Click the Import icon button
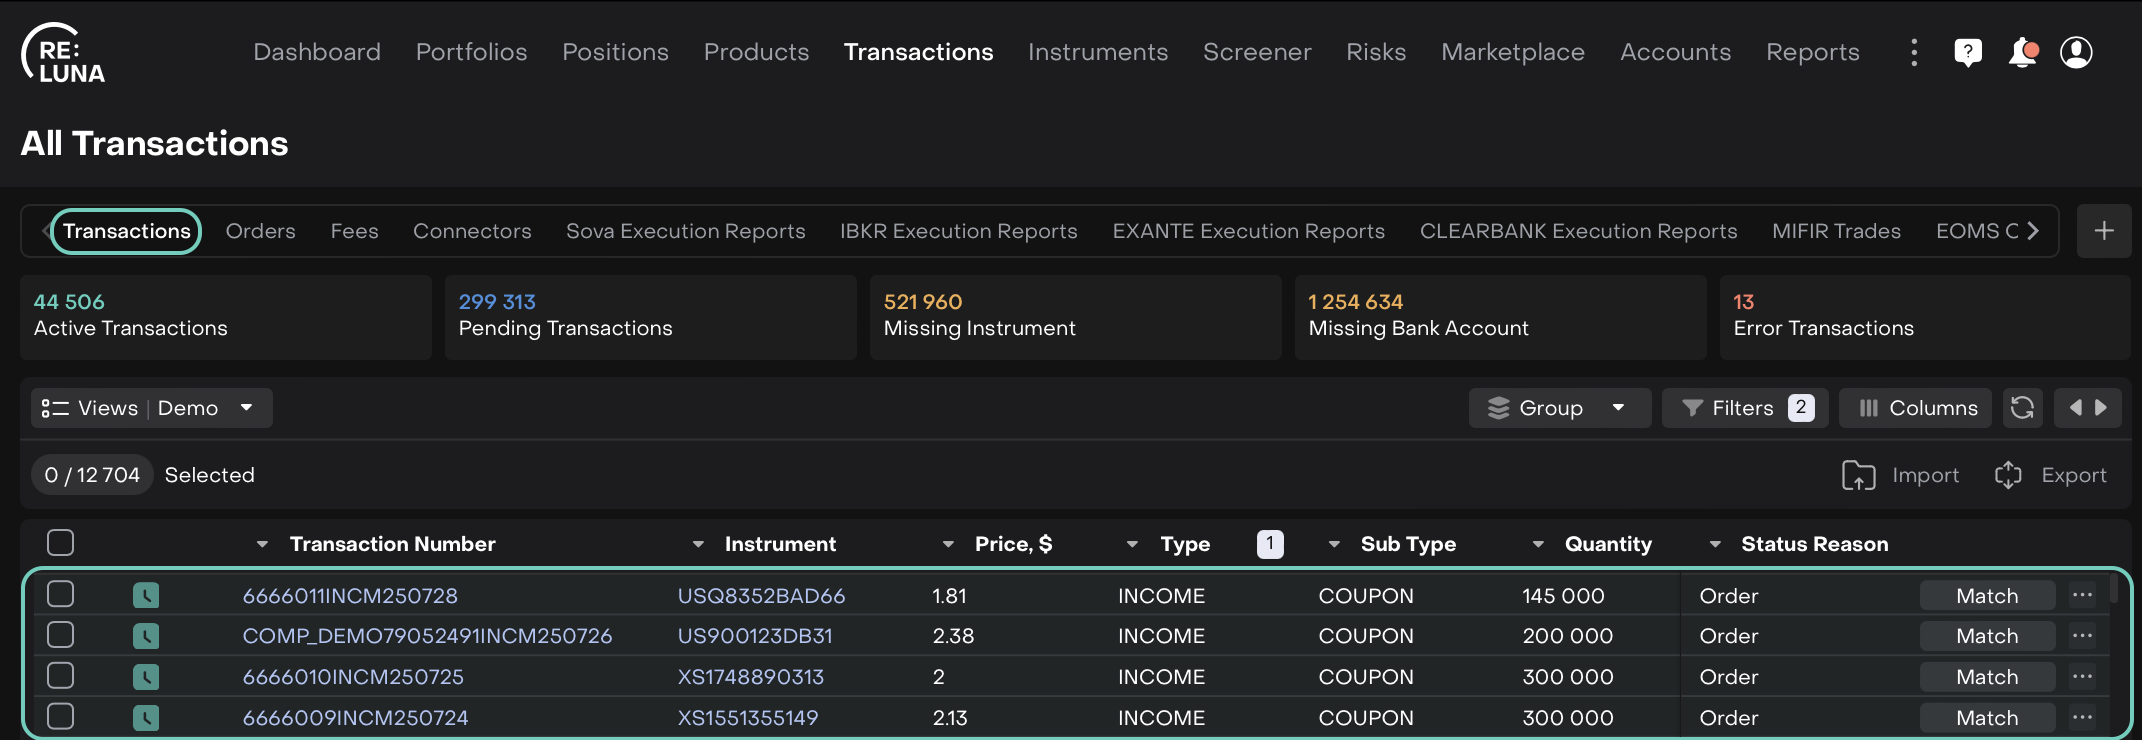The height and width of the screenshot is (740, 2142). coord(1858,476)
